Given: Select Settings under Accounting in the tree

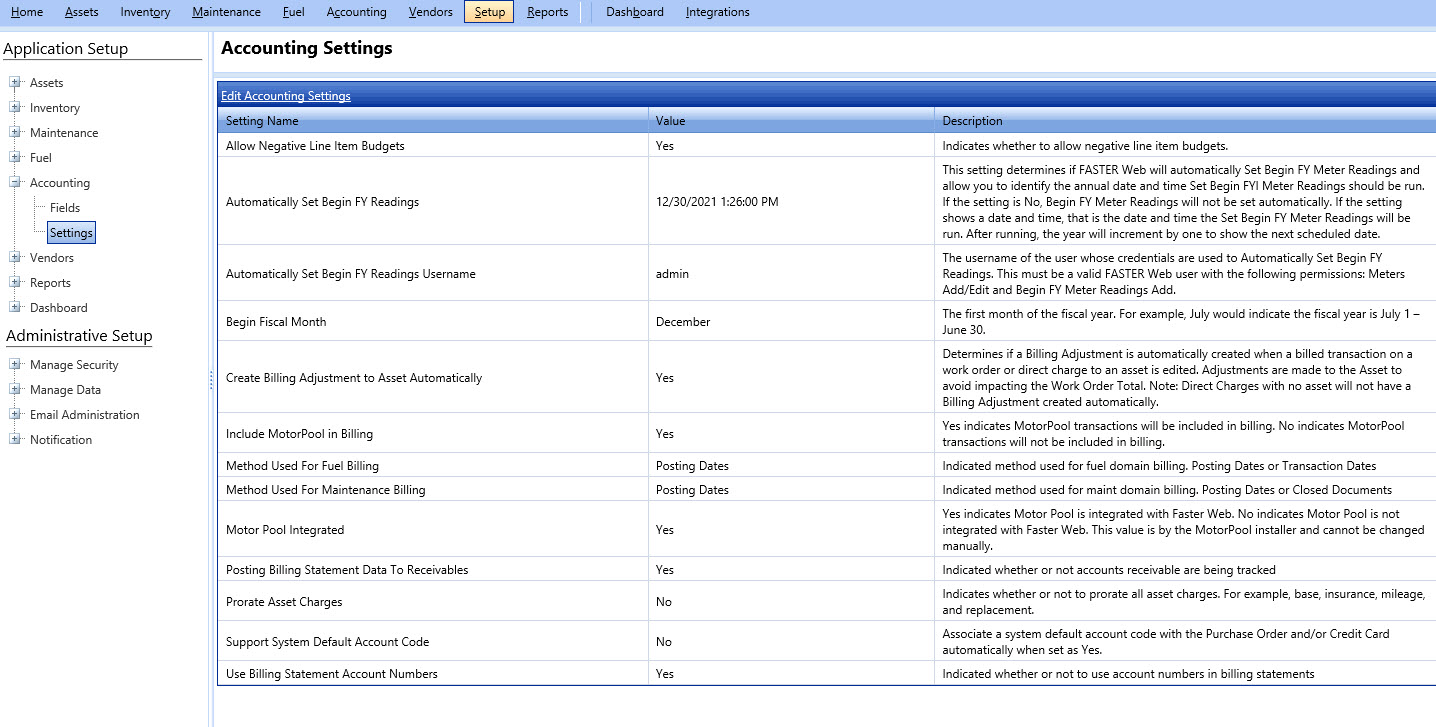Looking at the screenshot, I should pyautogui.click(x=71, y=232).
